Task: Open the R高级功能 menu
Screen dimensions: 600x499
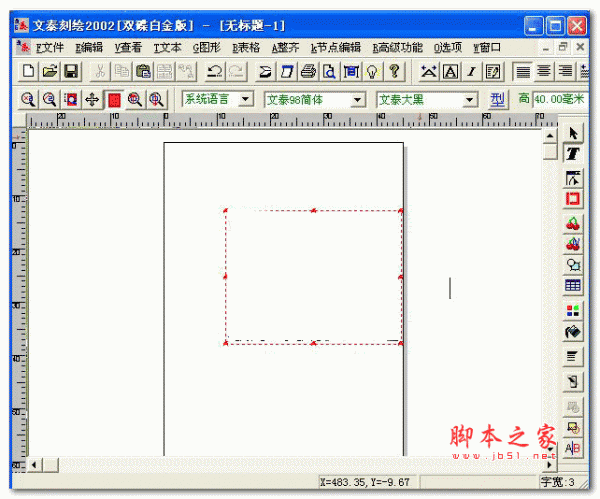Action: pyautogui.click(x=398, y=48)
